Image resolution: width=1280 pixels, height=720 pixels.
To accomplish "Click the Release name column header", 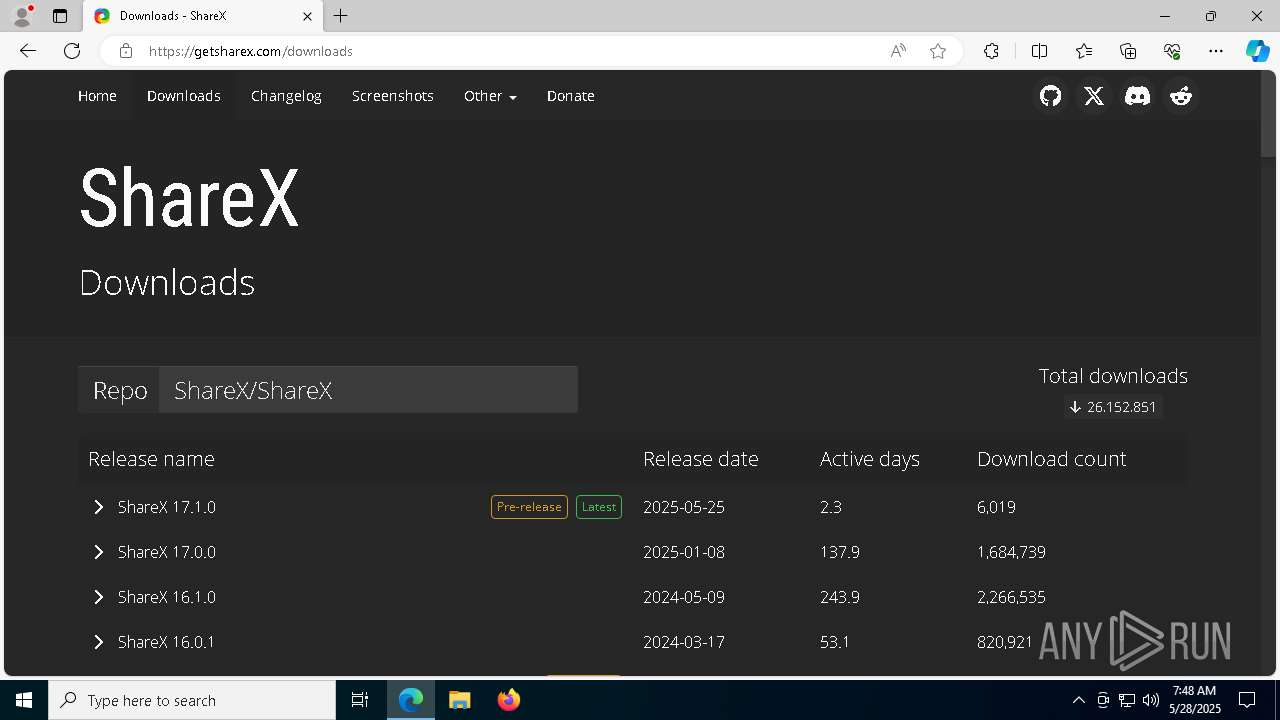I will point(151,459).
